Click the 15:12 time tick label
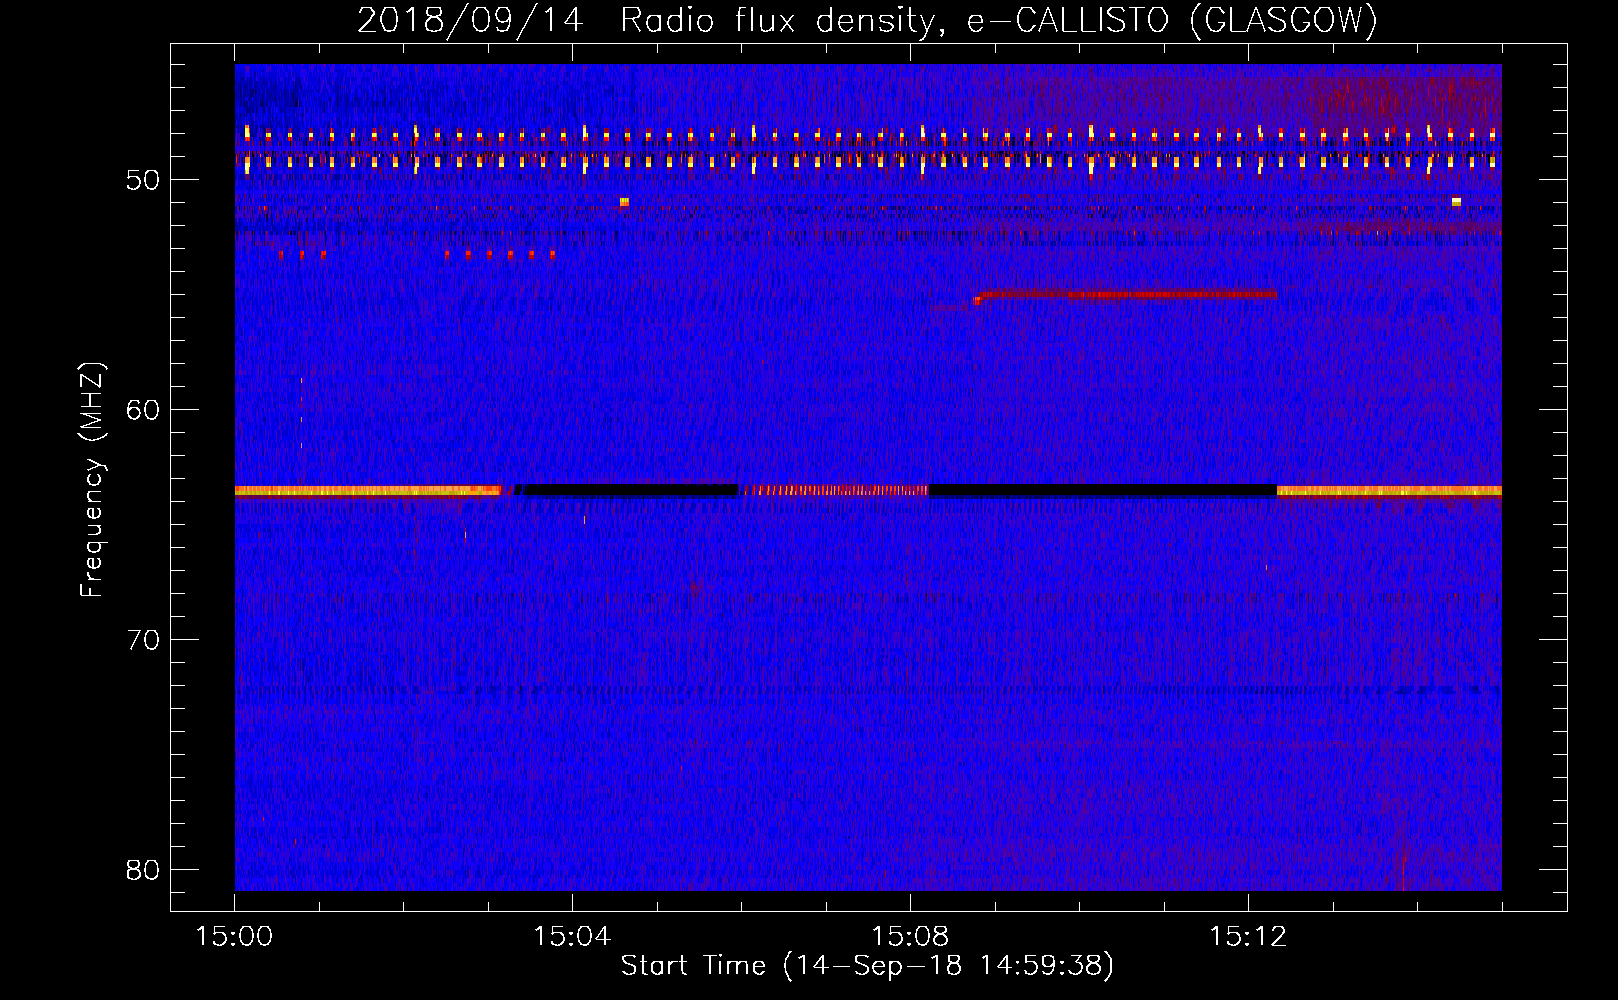The width and height of the screenshot is (1618, 1000). coord(1247,937)
